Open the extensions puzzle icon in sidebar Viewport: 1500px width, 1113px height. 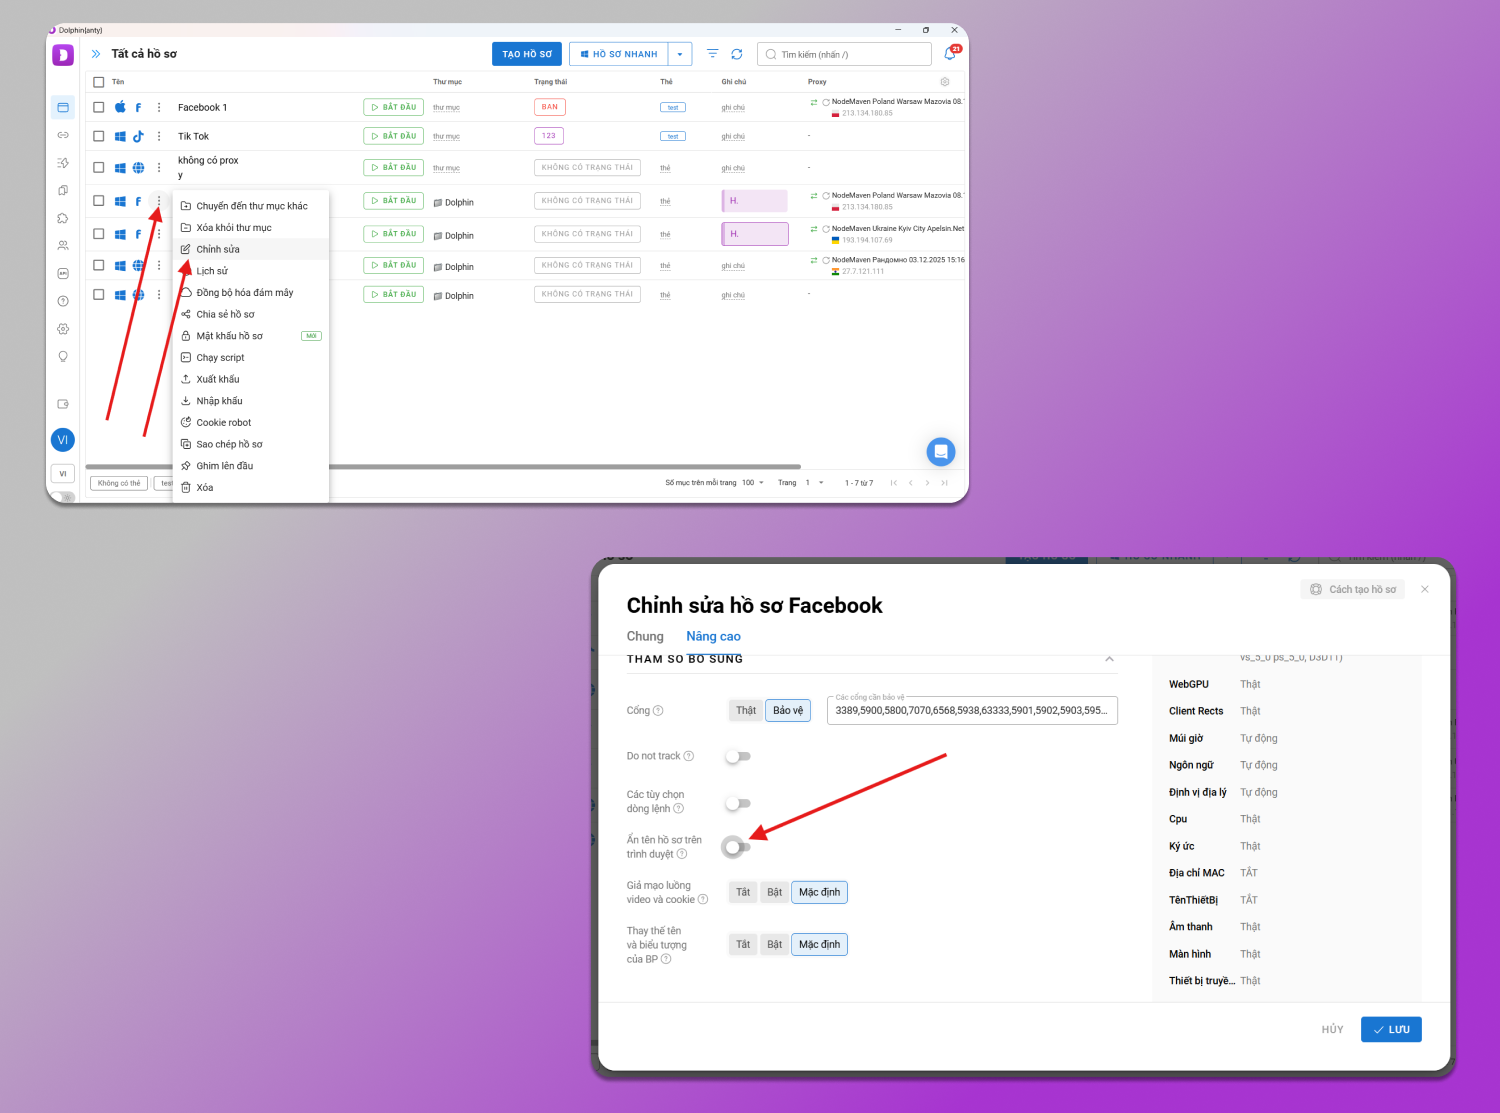[x=63, y=218]
